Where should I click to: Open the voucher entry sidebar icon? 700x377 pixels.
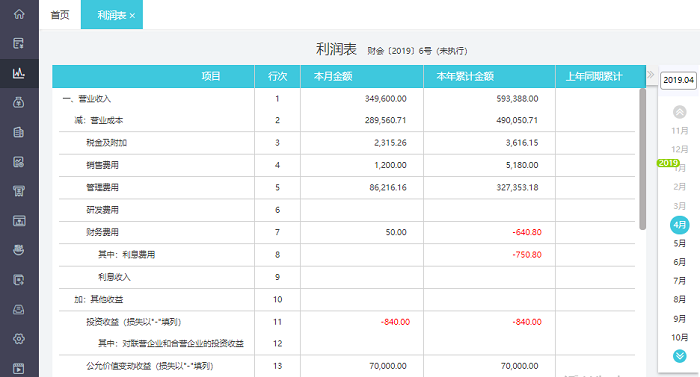(x=19, y=43)
